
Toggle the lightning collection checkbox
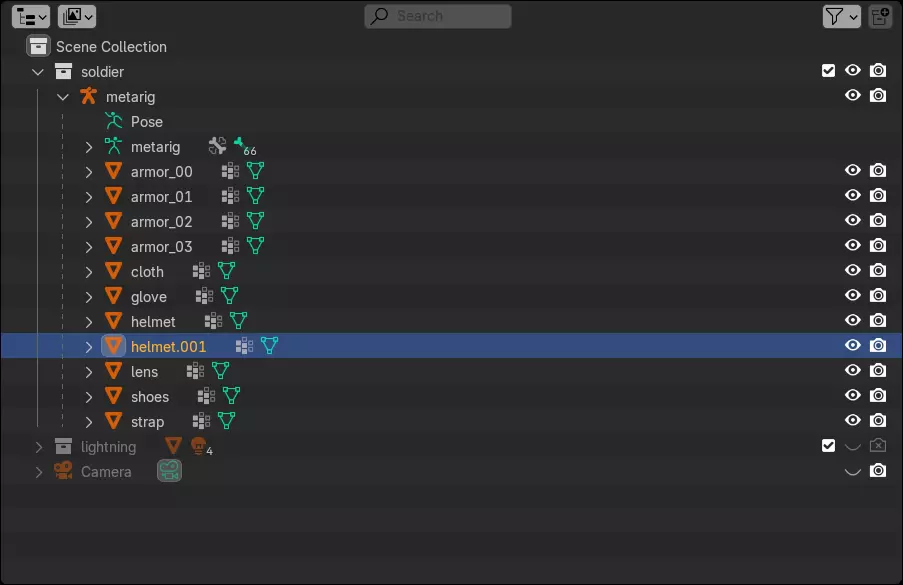[828, 446]
